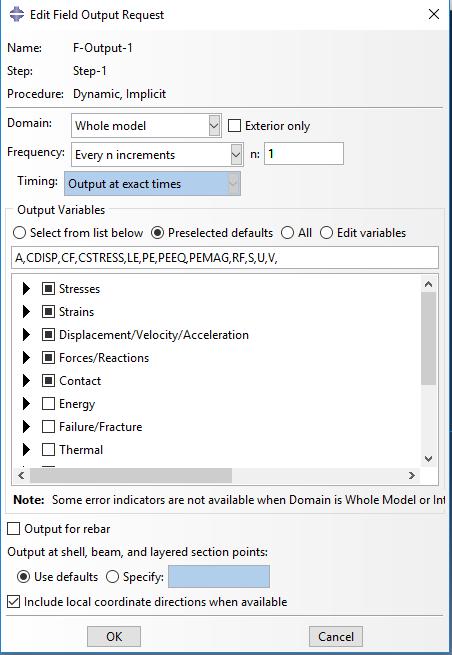
Task: Toggle the Forces/Reactions checkbox
Action: point(48,358)
